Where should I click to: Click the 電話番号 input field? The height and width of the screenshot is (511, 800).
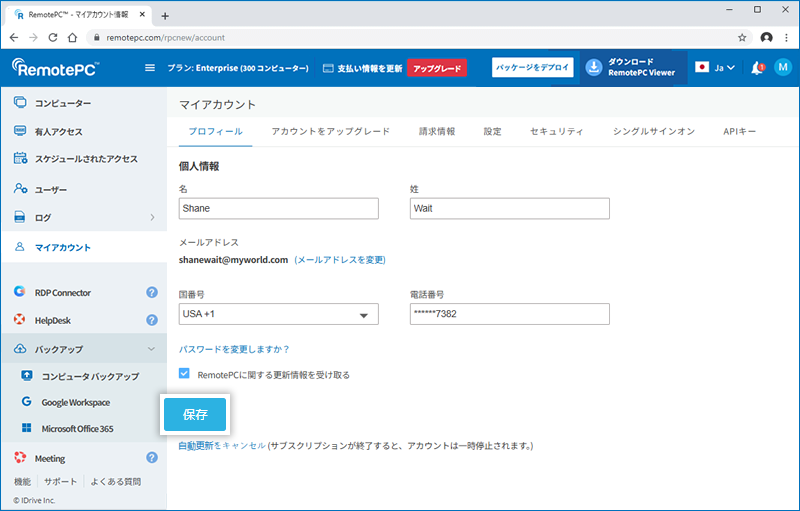[510, 314]
